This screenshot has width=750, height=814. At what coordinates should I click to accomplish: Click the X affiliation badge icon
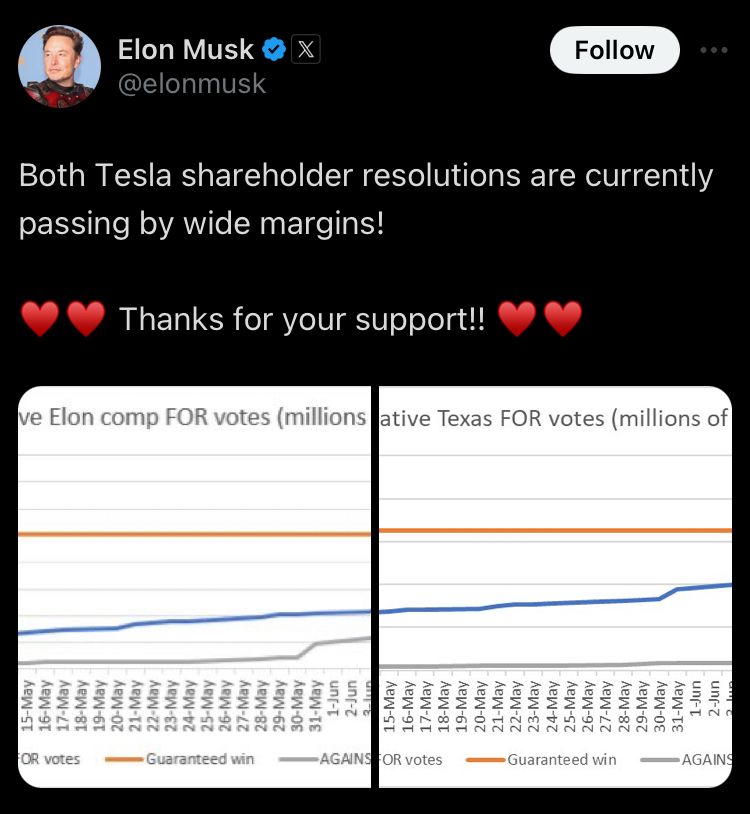[x=306, y=49]
